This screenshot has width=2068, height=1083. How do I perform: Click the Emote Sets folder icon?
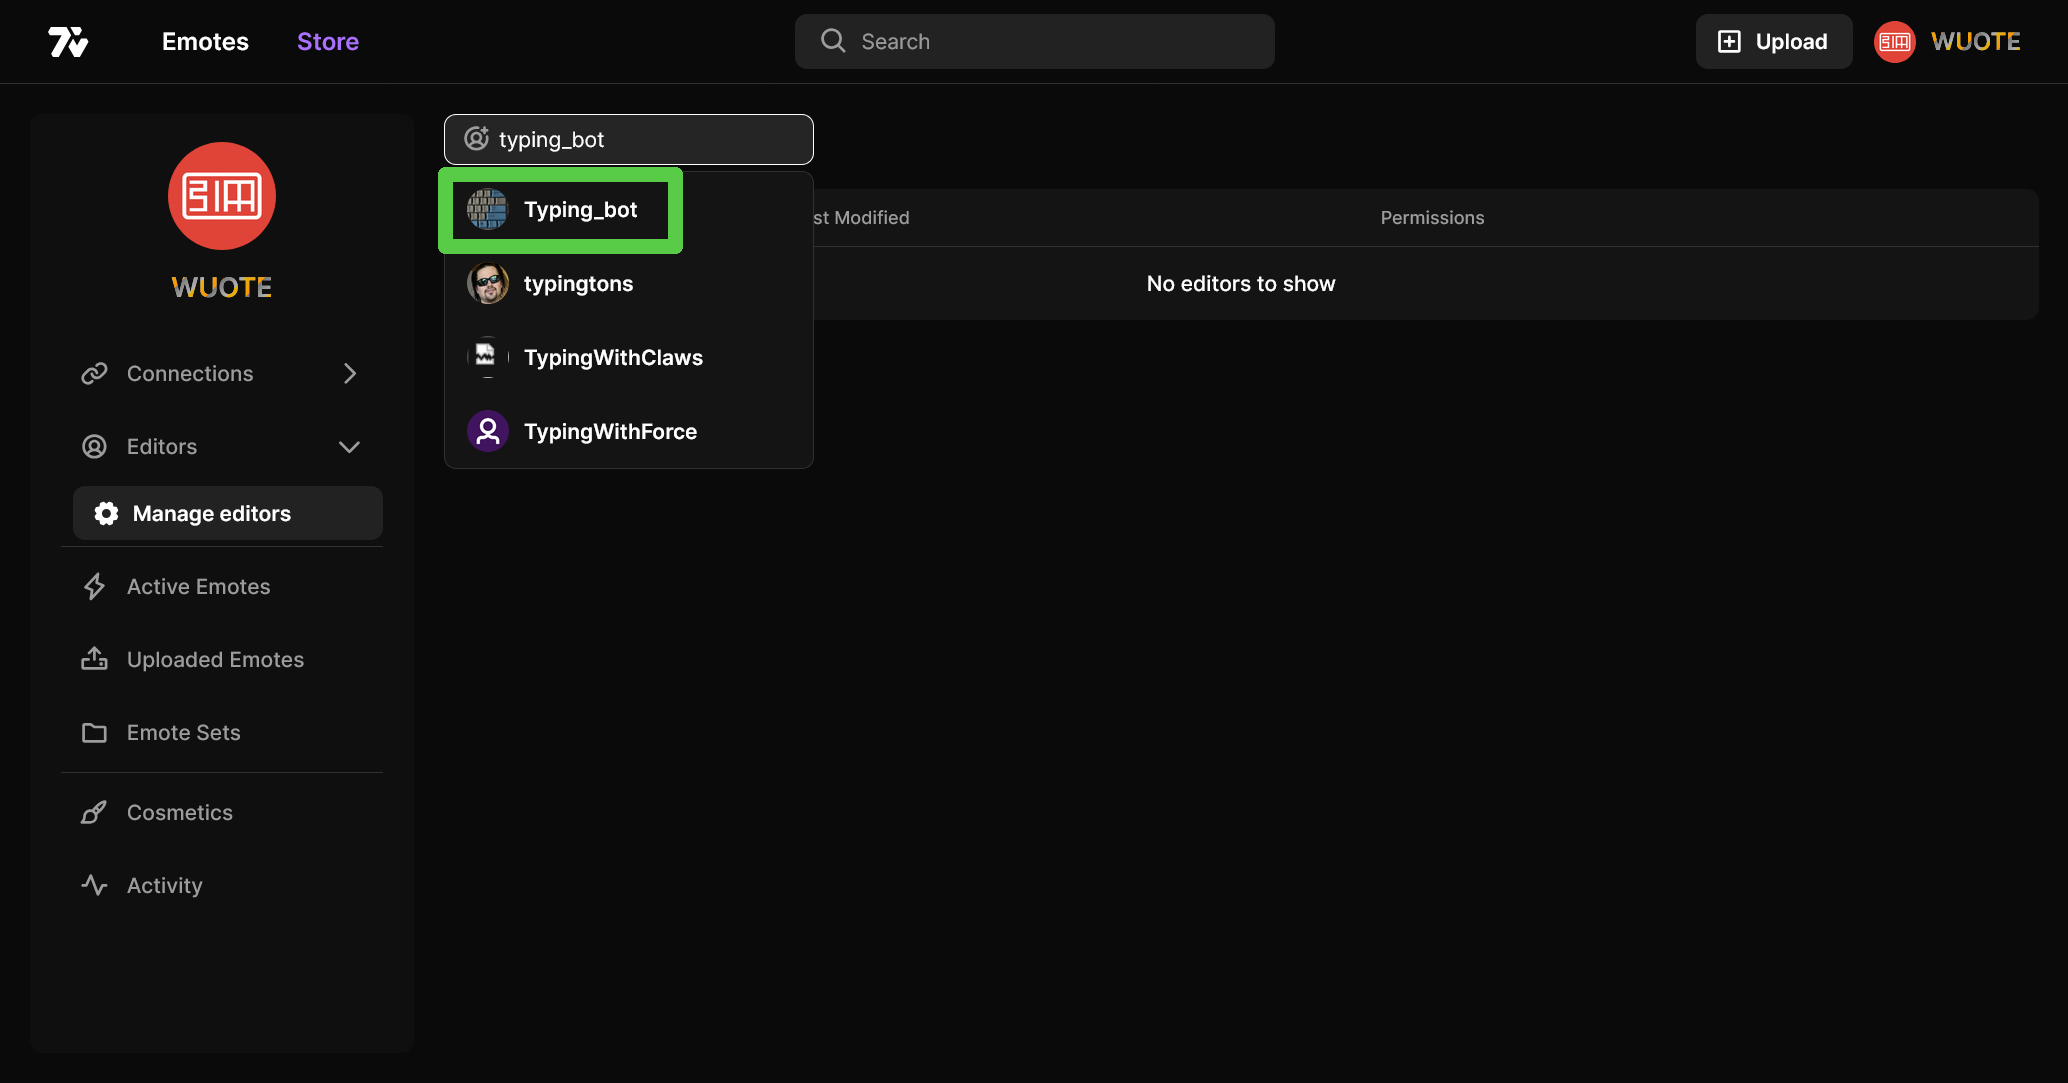coord(94,733)
